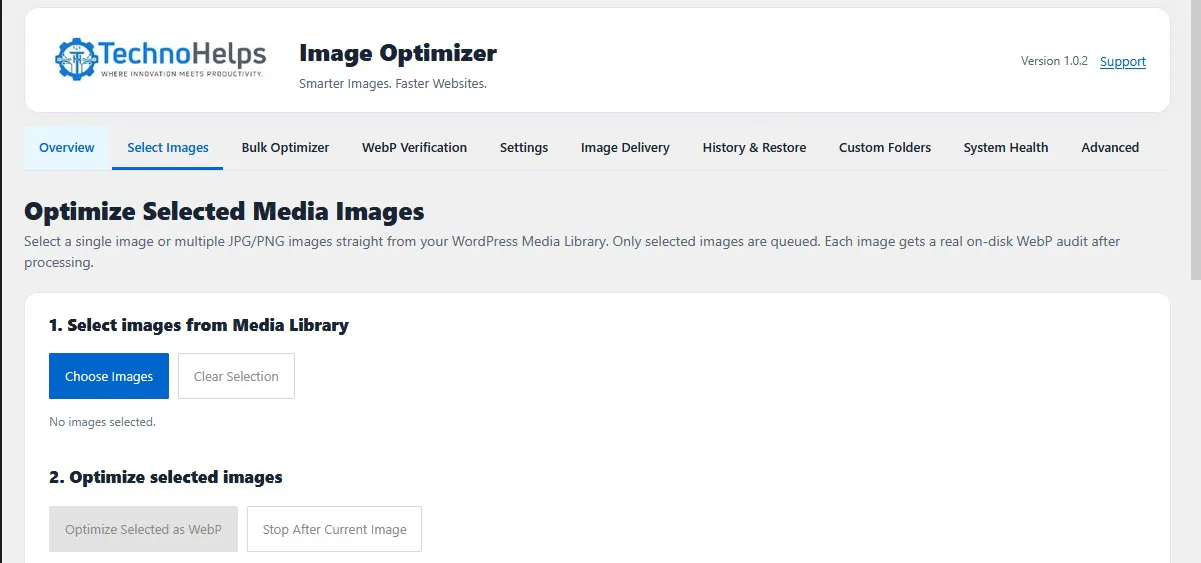
Task: Switch to the Advanced tab
Action: pos(1110,147)
